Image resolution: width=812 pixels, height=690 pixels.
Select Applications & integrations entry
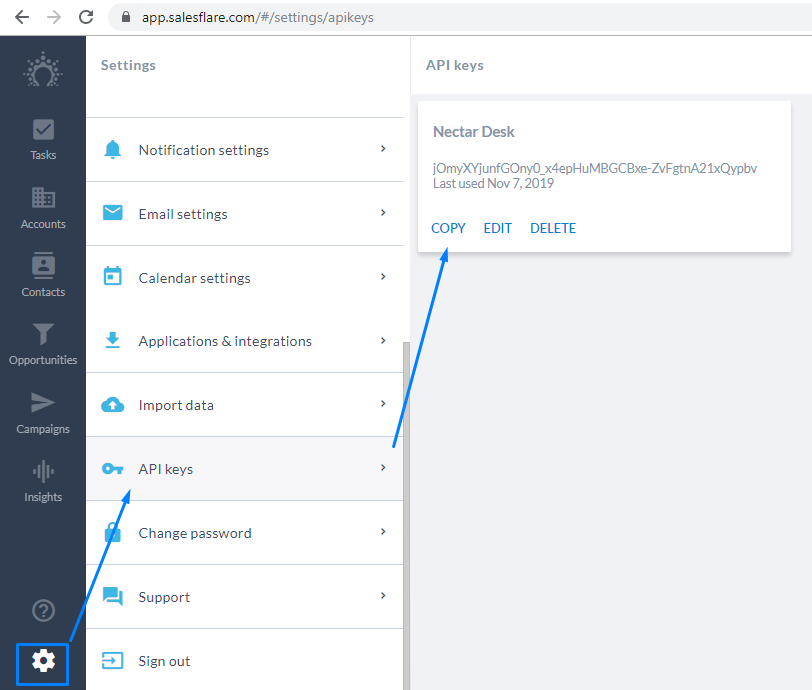click(244, 341)
